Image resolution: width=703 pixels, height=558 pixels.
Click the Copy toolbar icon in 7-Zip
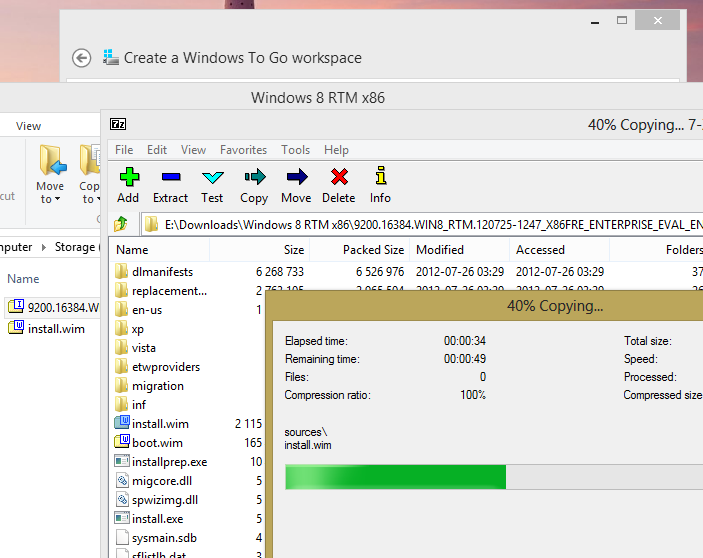click(255, 177)
